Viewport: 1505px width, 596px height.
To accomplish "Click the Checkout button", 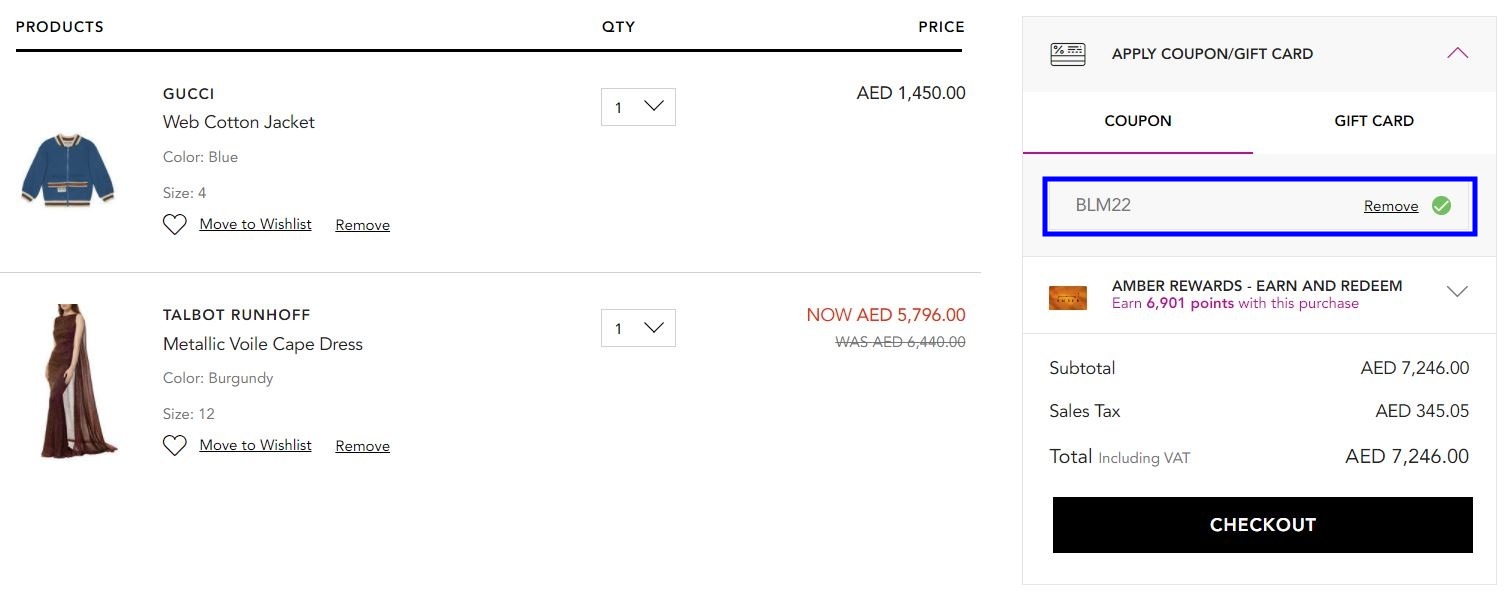I will pyautogui.click(x=1262, y=524).
